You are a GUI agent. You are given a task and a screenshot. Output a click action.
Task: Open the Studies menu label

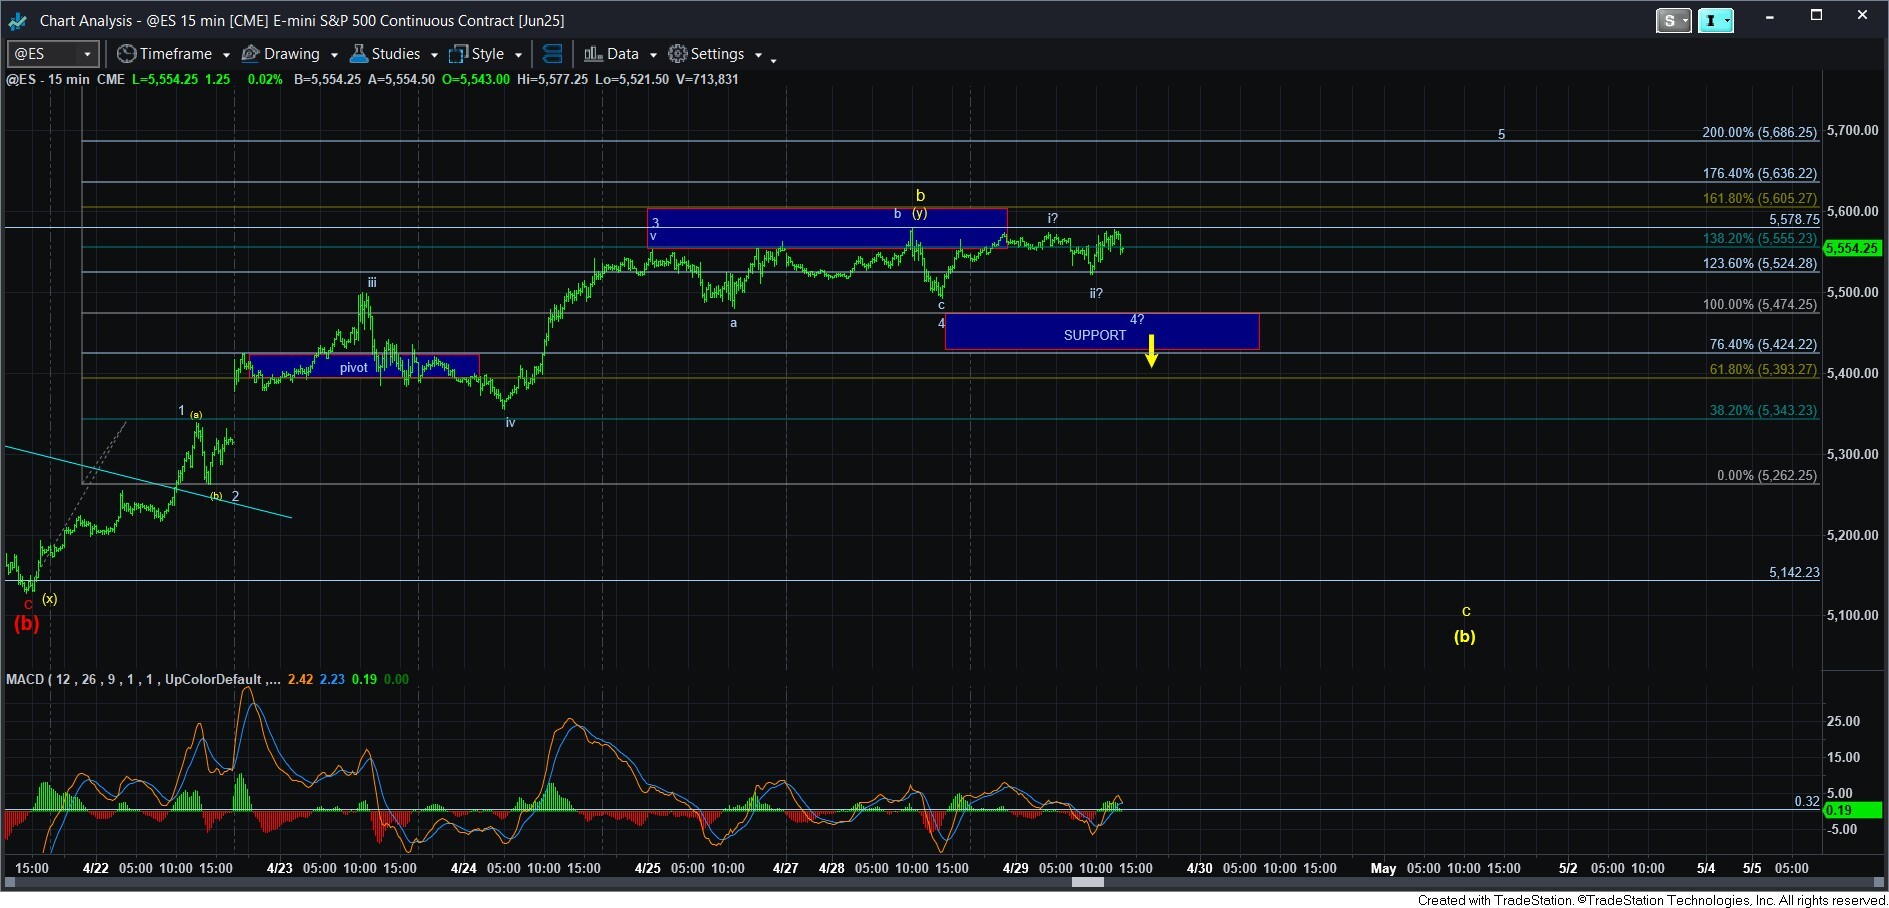396,54
